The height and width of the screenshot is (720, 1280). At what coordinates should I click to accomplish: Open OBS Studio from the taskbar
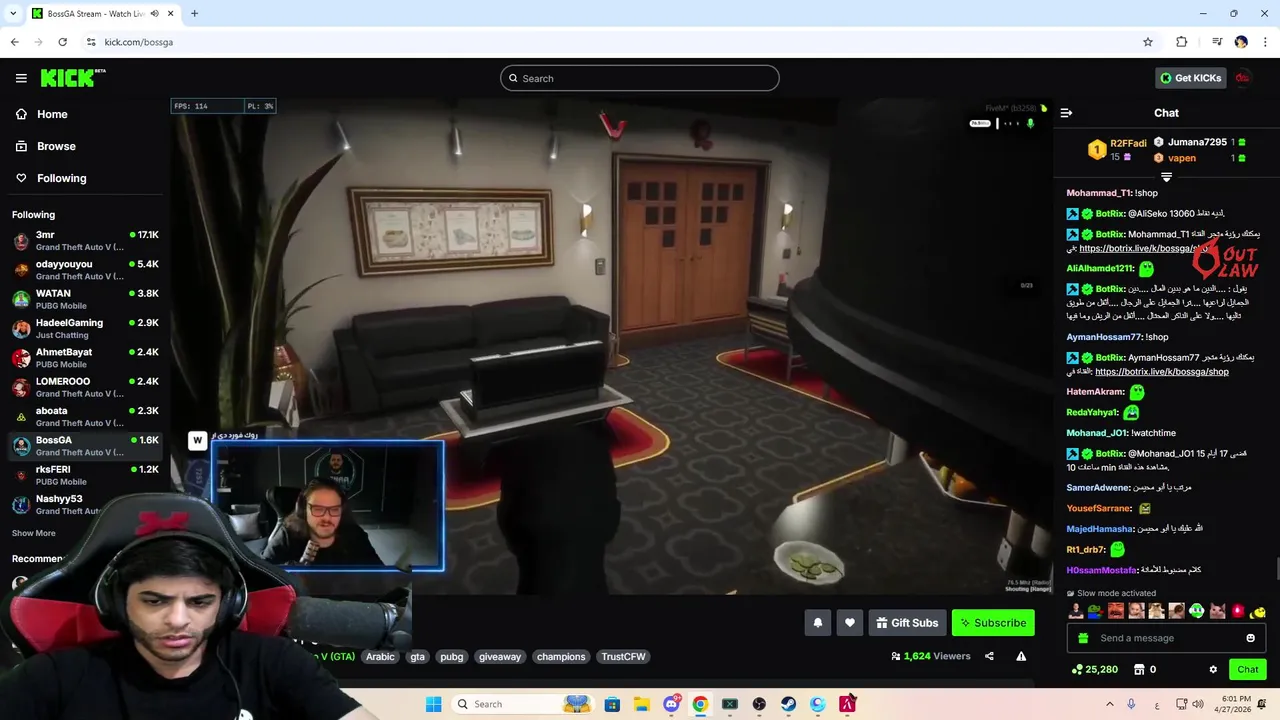759,704
